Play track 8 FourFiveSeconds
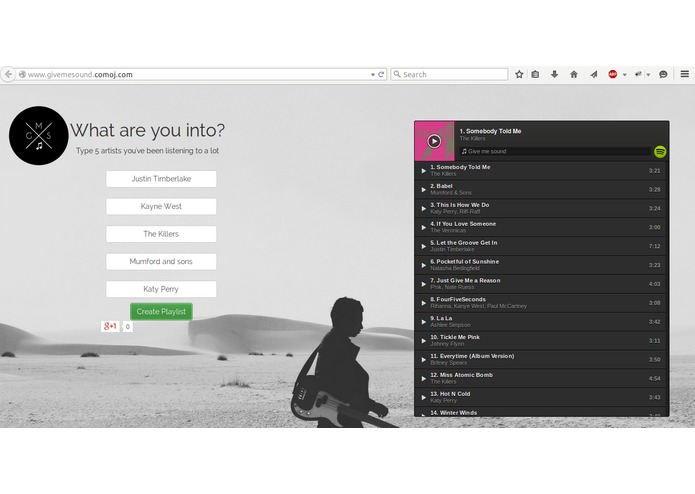This screenshot has height=494, width=695. pyautogui.click(x=423, y=303)
